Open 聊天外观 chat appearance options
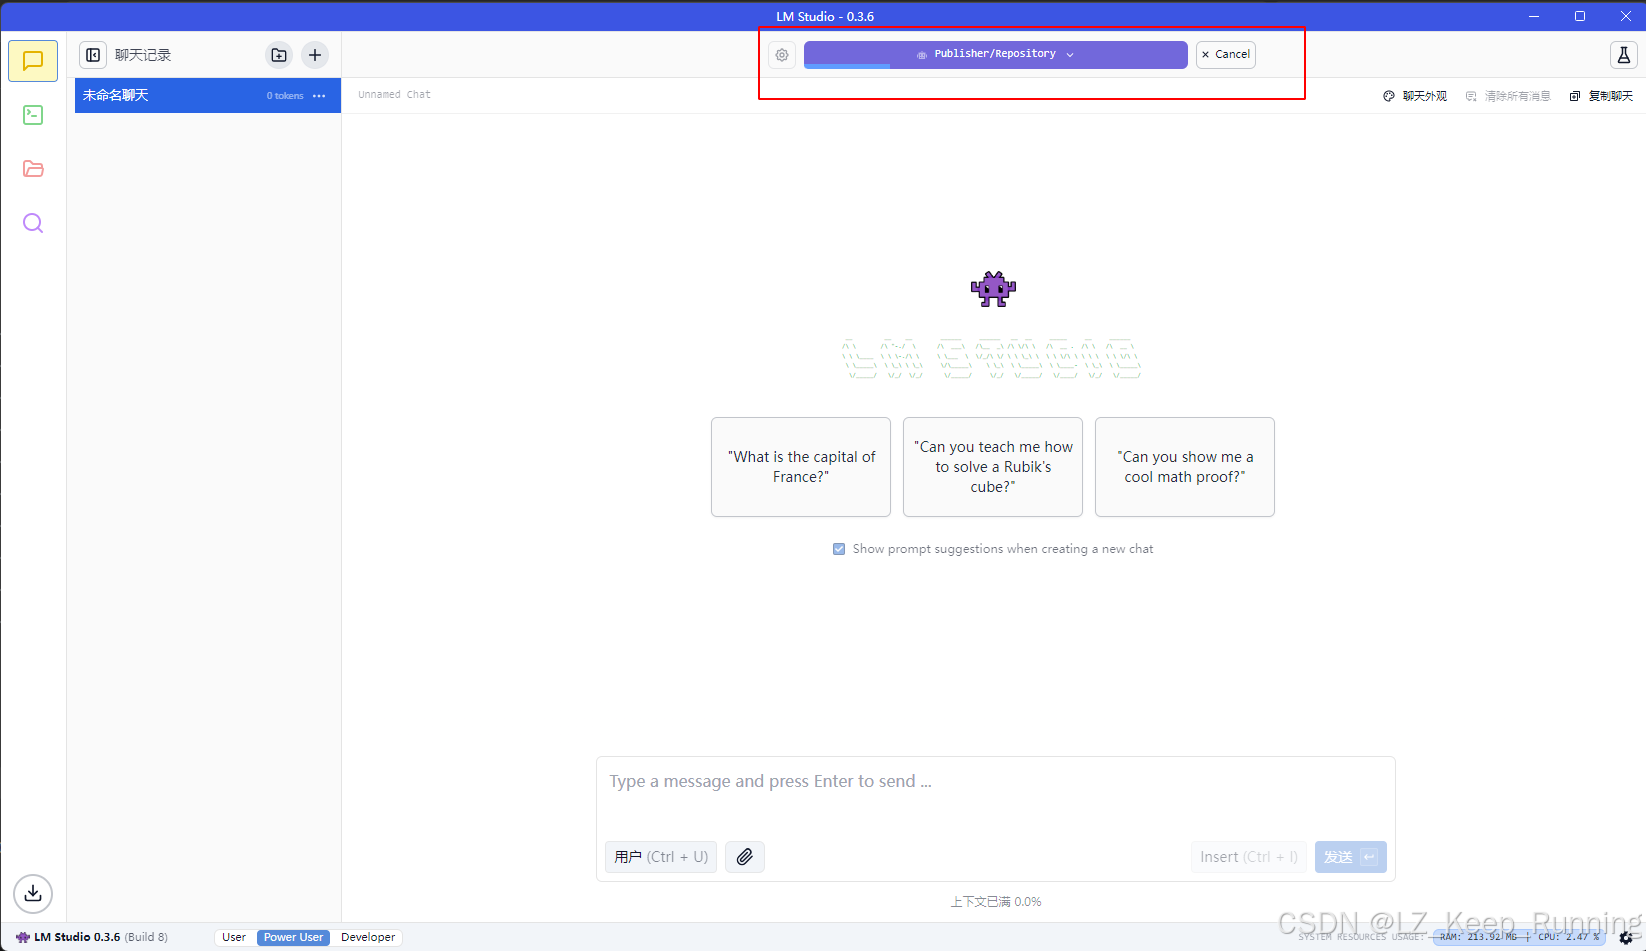The height and width of the screenshot is (951, 1646). click(1415, 96)
